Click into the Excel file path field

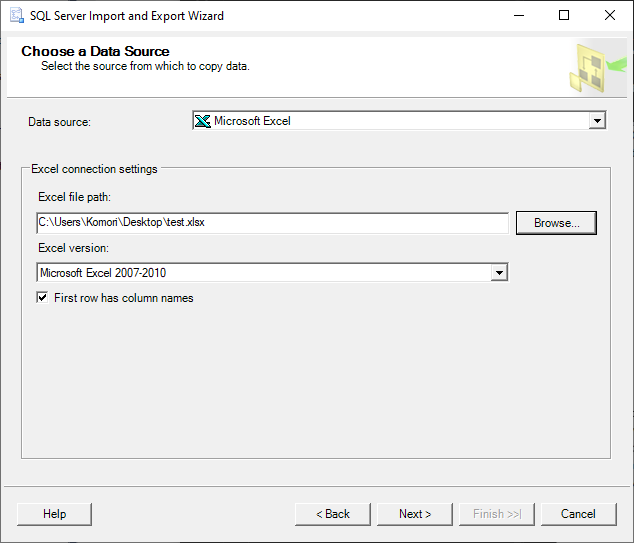pyautogui.click(x=272, y=223)
